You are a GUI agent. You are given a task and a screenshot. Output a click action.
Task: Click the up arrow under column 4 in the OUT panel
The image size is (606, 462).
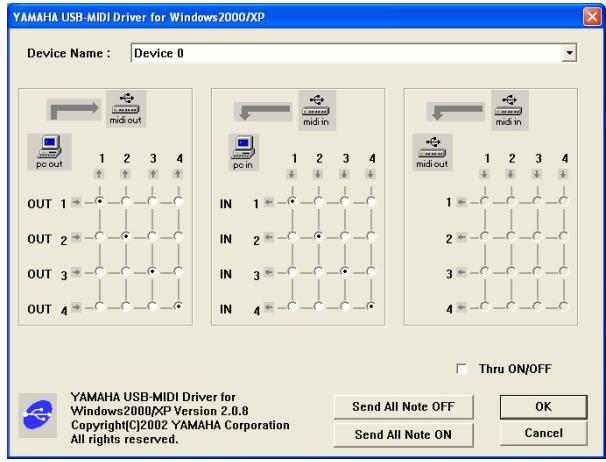tap(178, 174)
